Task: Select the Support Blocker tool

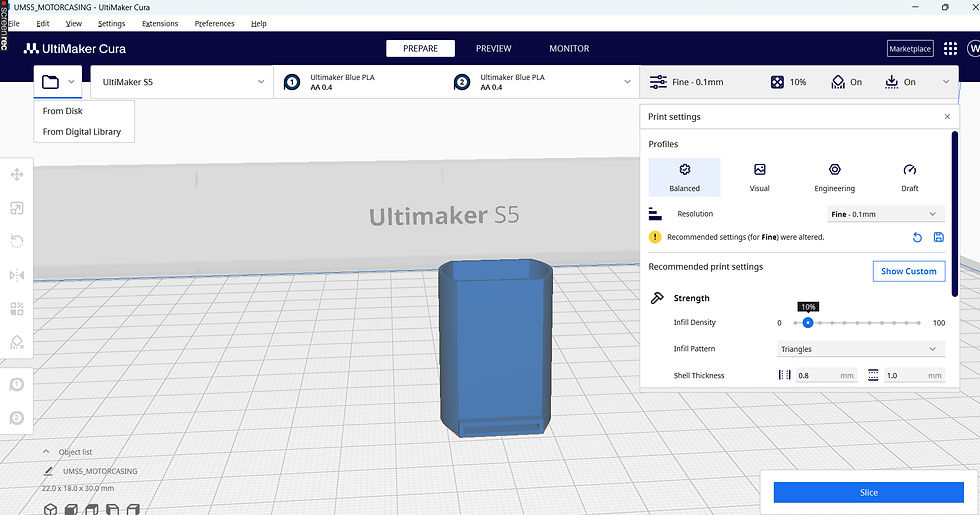Action: pyautogui.click(x=17, y=342)
